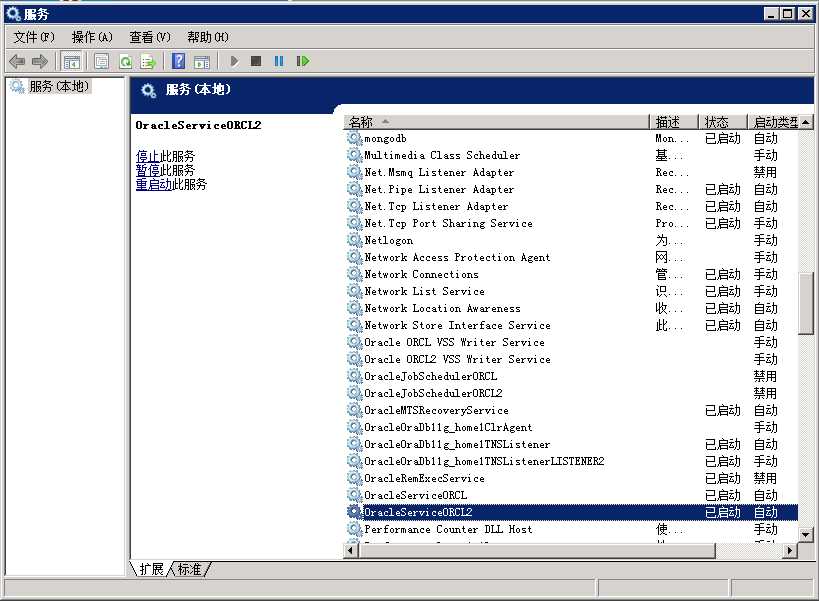Click the 停止 link to stop service
Image resolution: width=819 pixels, height=601 pixels.
tap(148, 156)
